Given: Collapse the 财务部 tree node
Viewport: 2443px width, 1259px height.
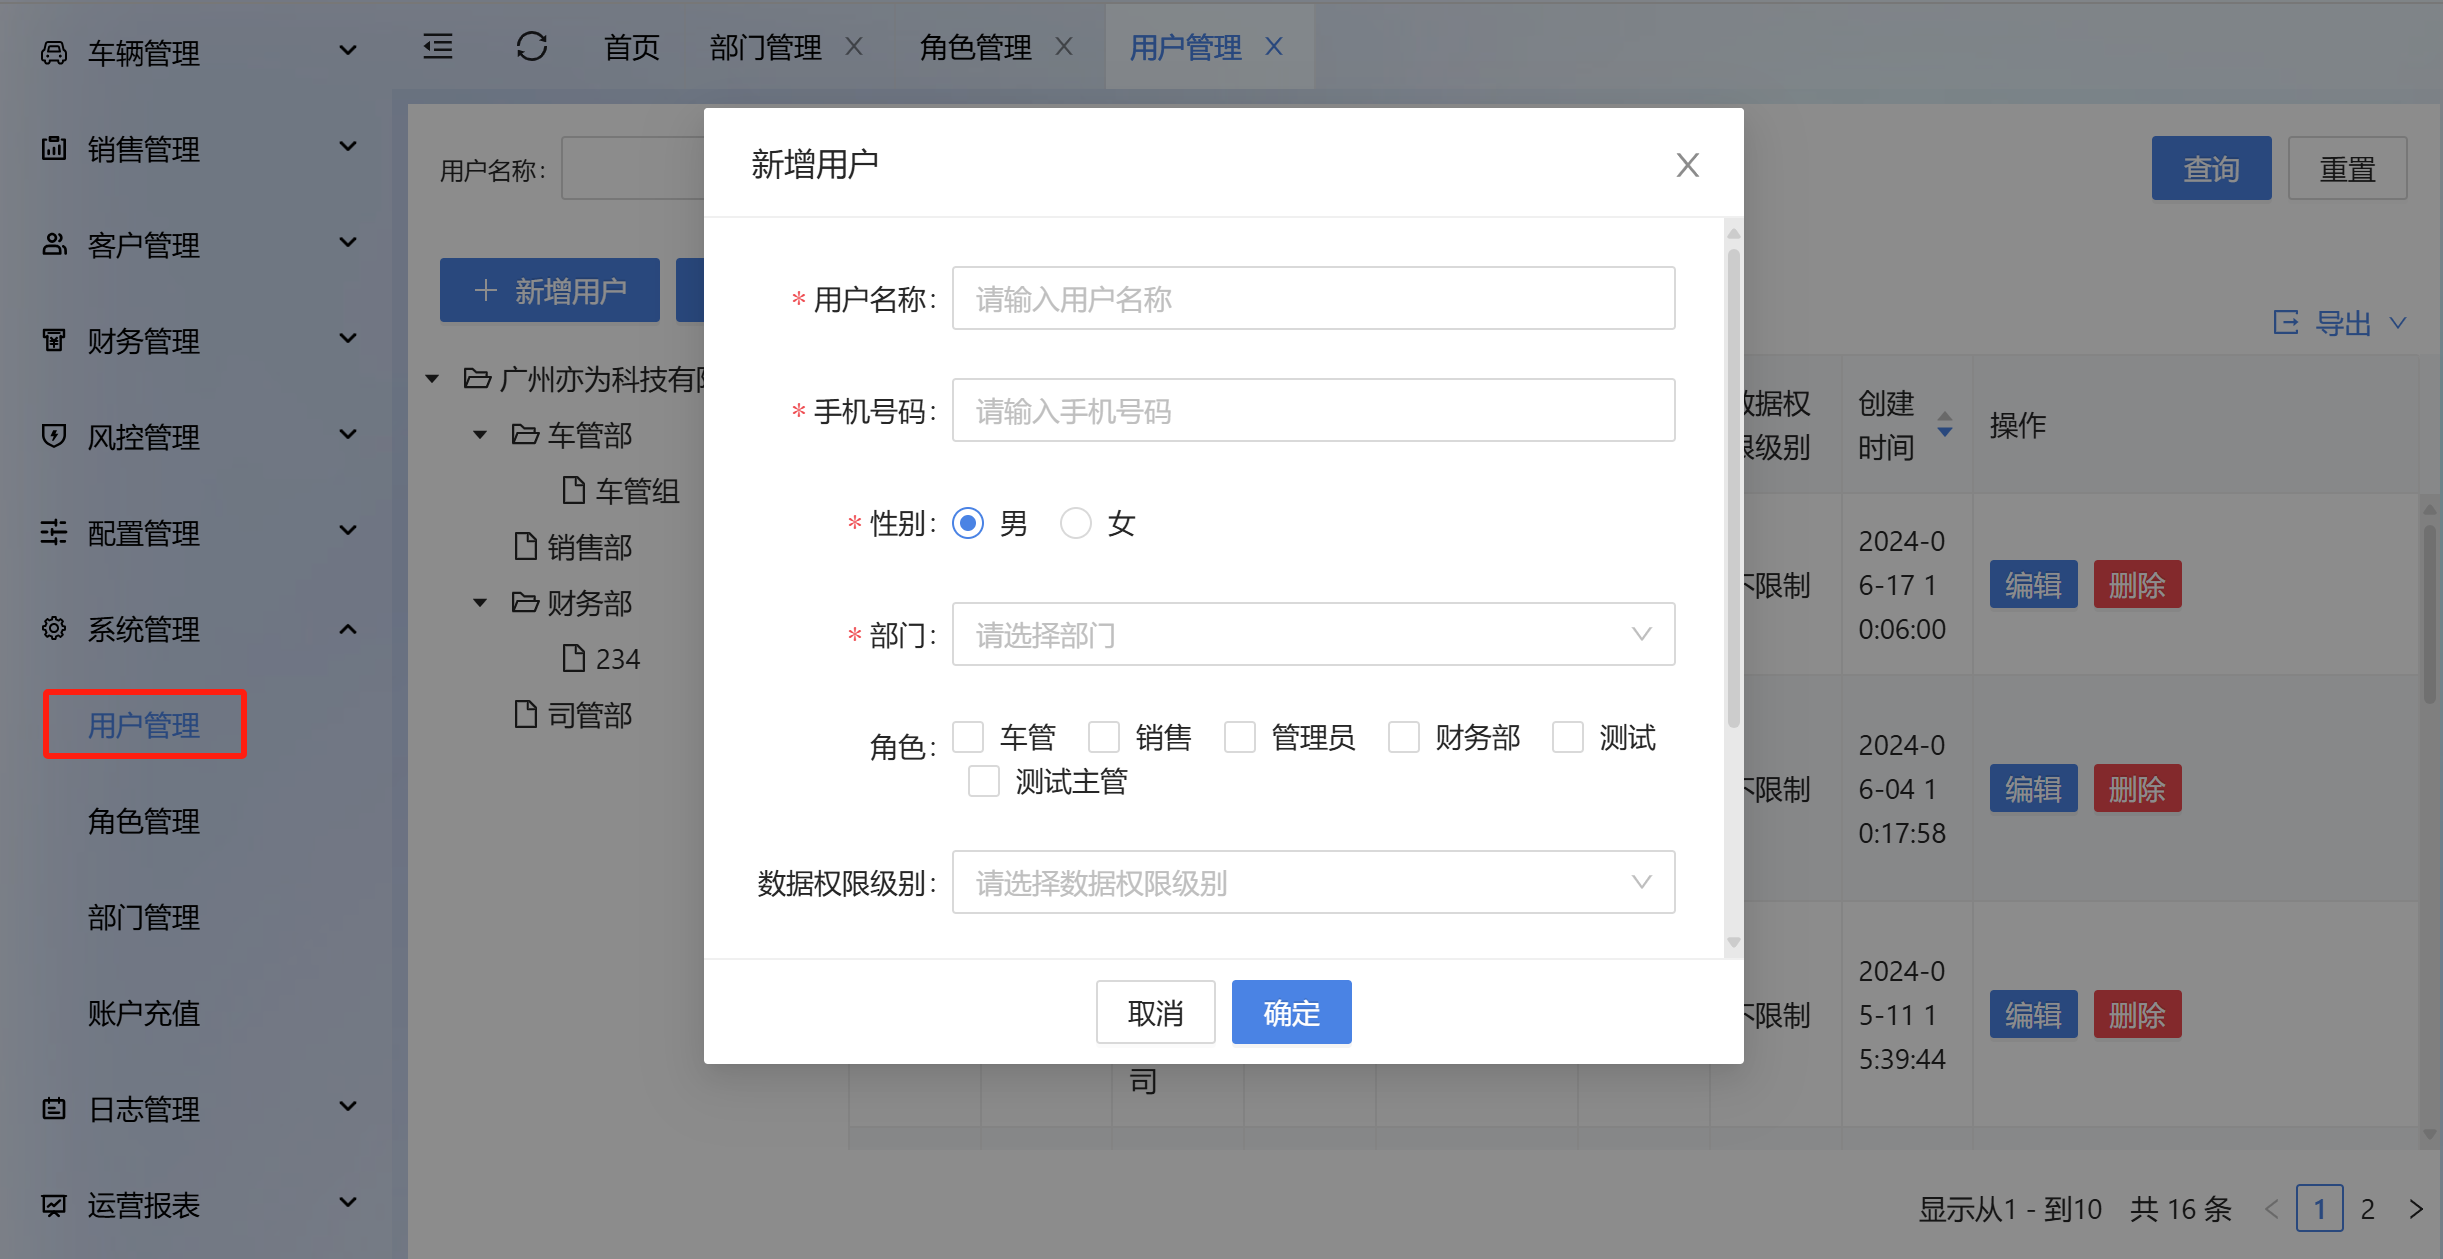Looking at the screenshot, I should coord(480,602).
